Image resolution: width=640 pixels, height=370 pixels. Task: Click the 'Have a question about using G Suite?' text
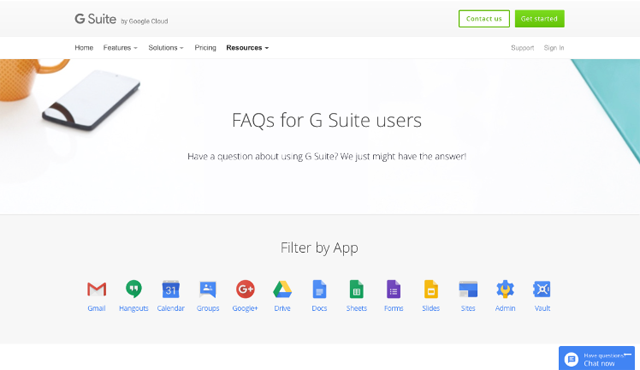coord(263,156)
